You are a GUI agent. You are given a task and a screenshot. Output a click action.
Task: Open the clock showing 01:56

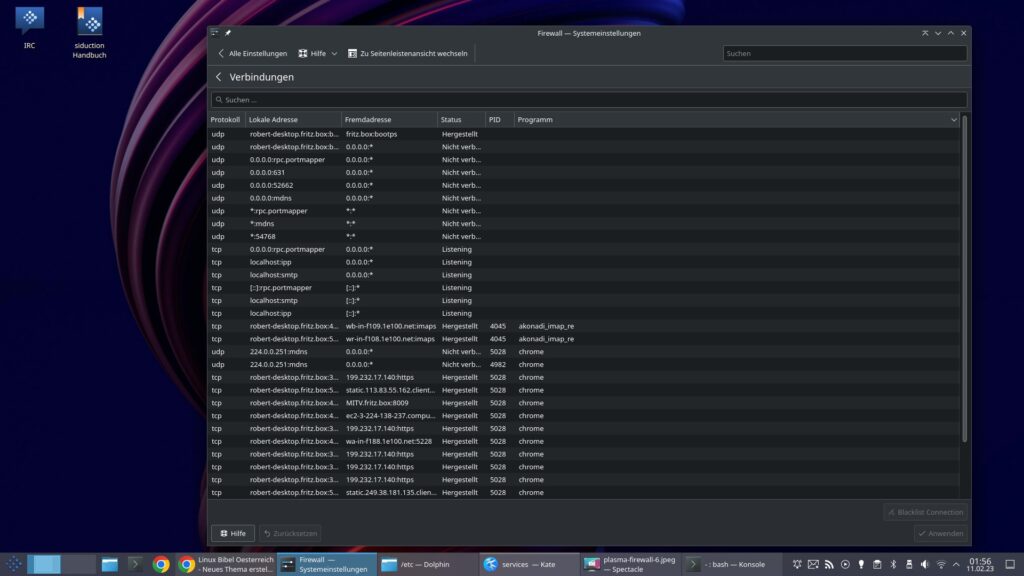click(x=980, y=564)
